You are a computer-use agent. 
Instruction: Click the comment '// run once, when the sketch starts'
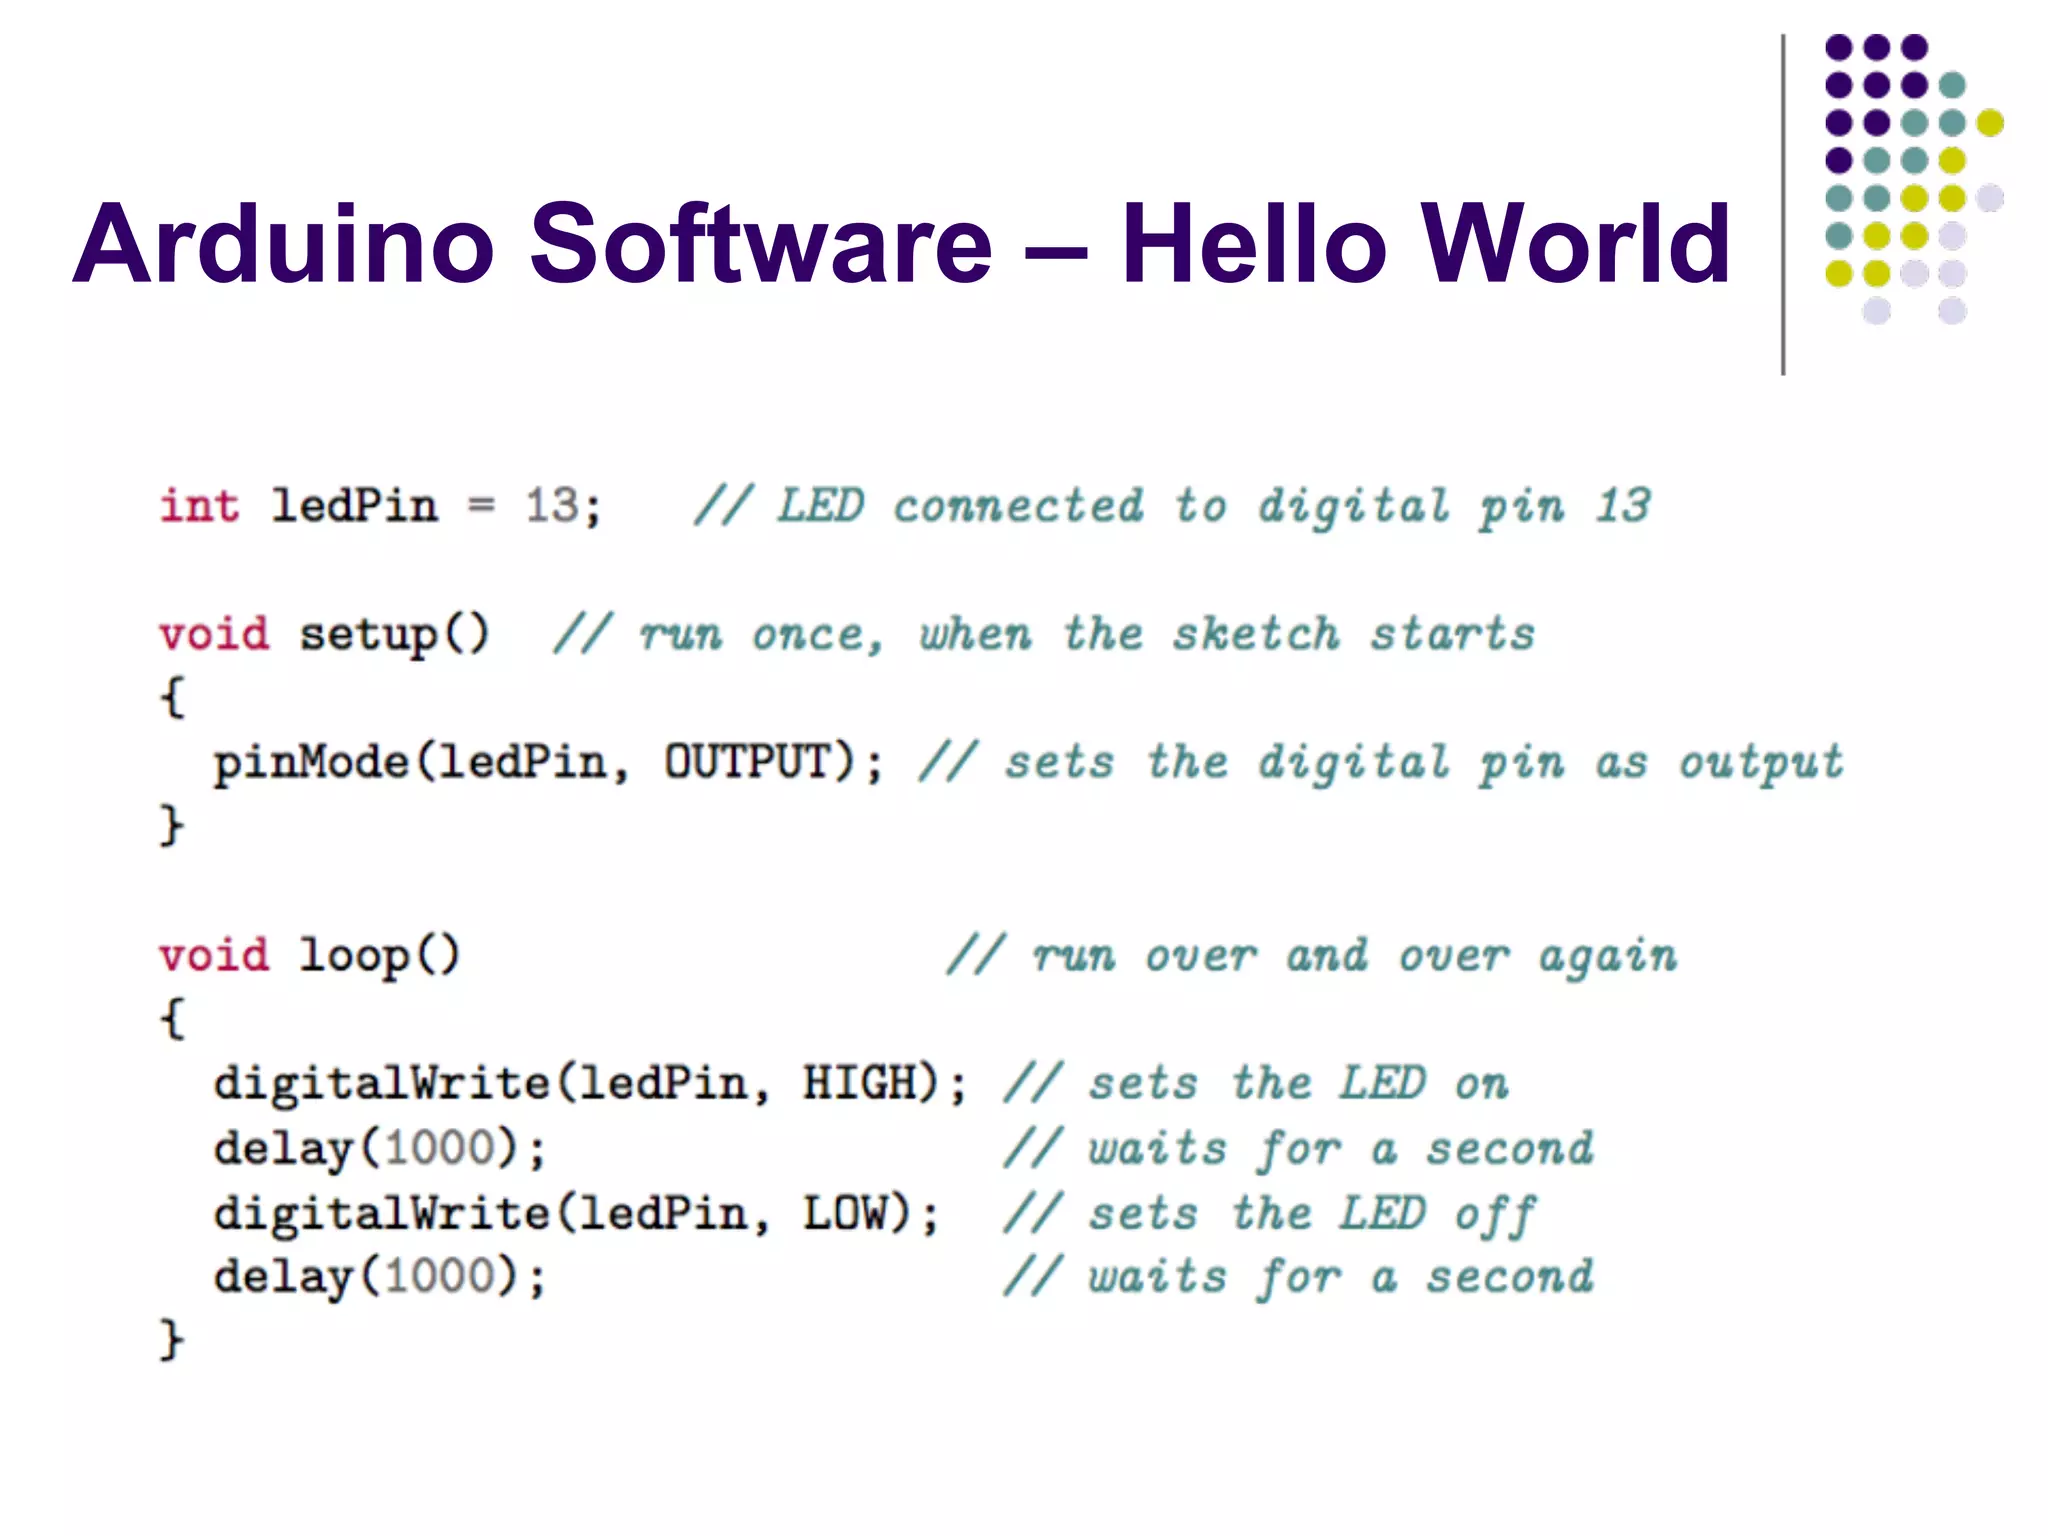coord(1044,635)
